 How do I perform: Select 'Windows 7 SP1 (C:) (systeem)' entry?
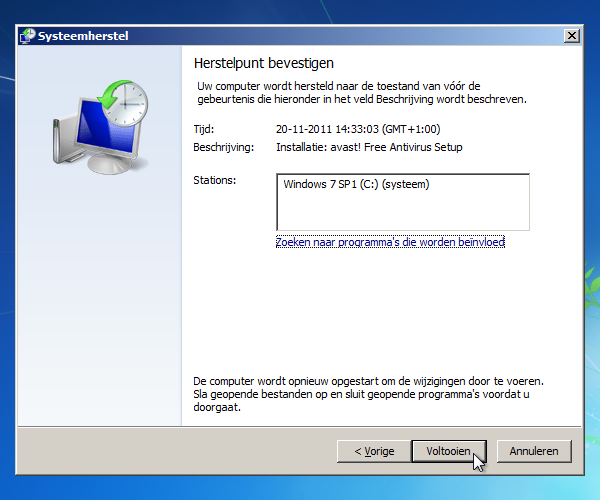click(x=356, y=184)
